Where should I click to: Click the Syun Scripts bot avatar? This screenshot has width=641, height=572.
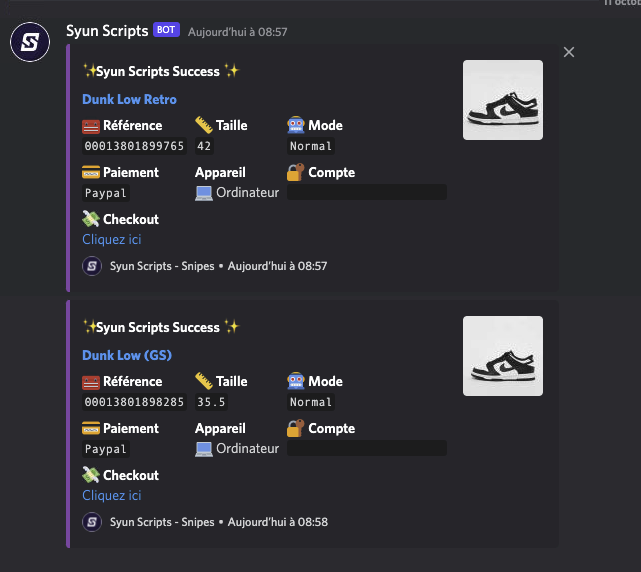[30, 42]
